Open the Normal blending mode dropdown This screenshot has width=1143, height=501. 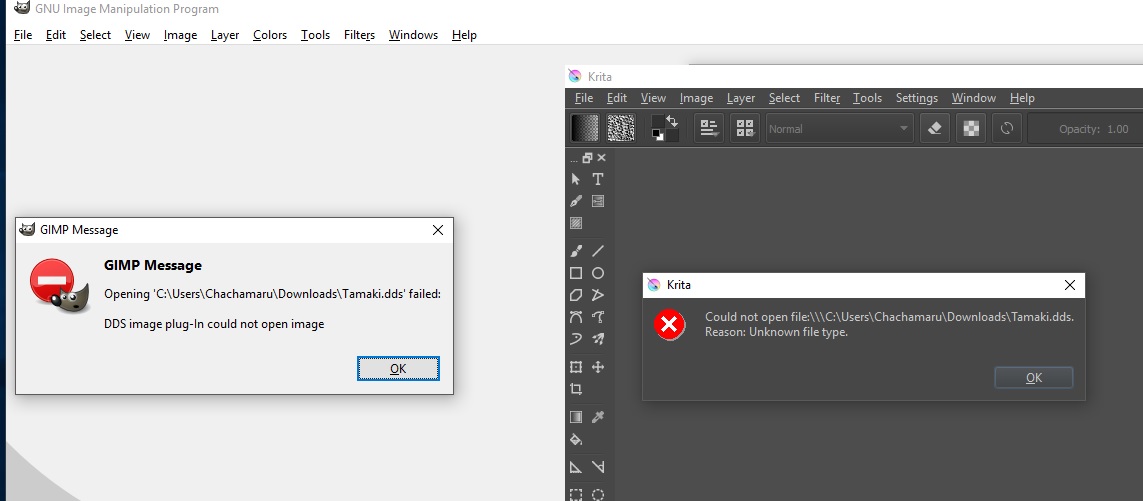coord(839,128)
